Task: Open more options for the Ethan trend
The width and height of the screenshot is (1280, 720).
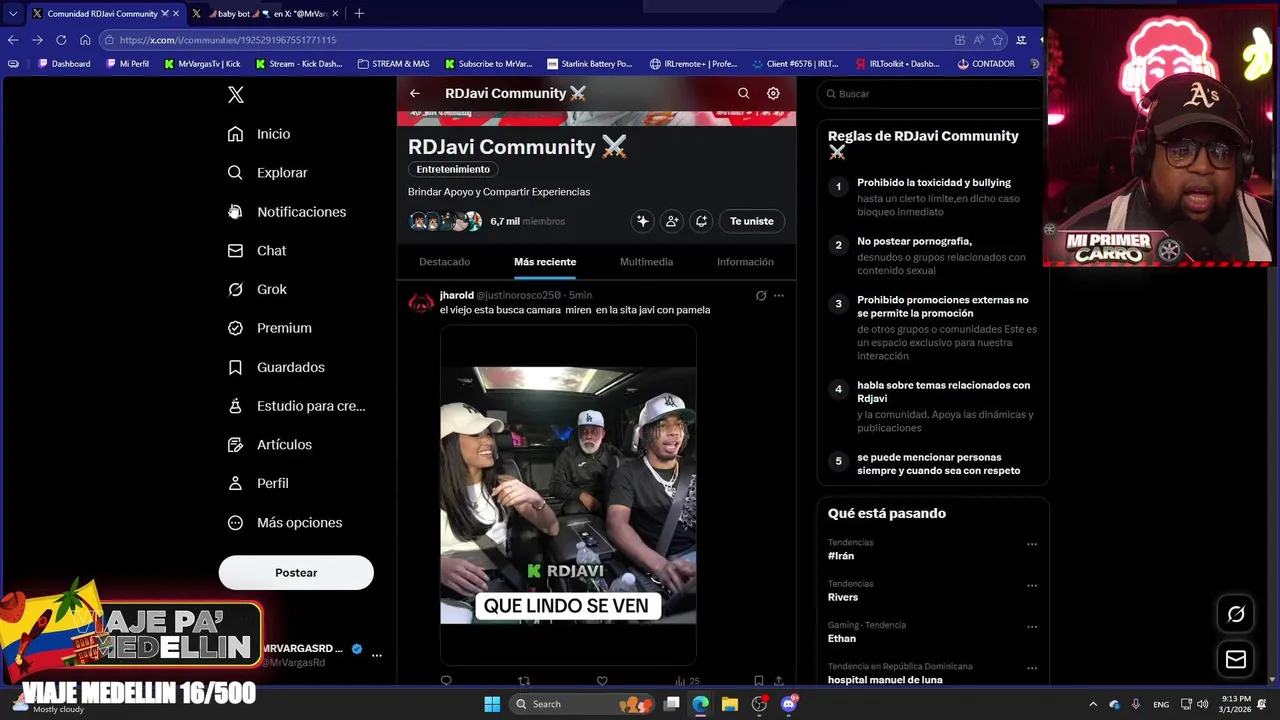Action: pyautogui.click(x=1032, y=627)
